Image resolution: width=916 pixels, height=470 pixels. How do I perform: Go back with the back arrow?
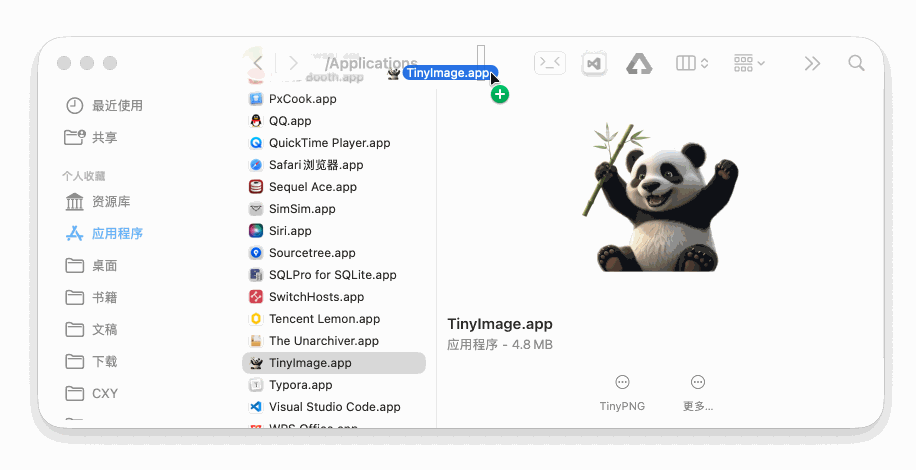point(258,63)
